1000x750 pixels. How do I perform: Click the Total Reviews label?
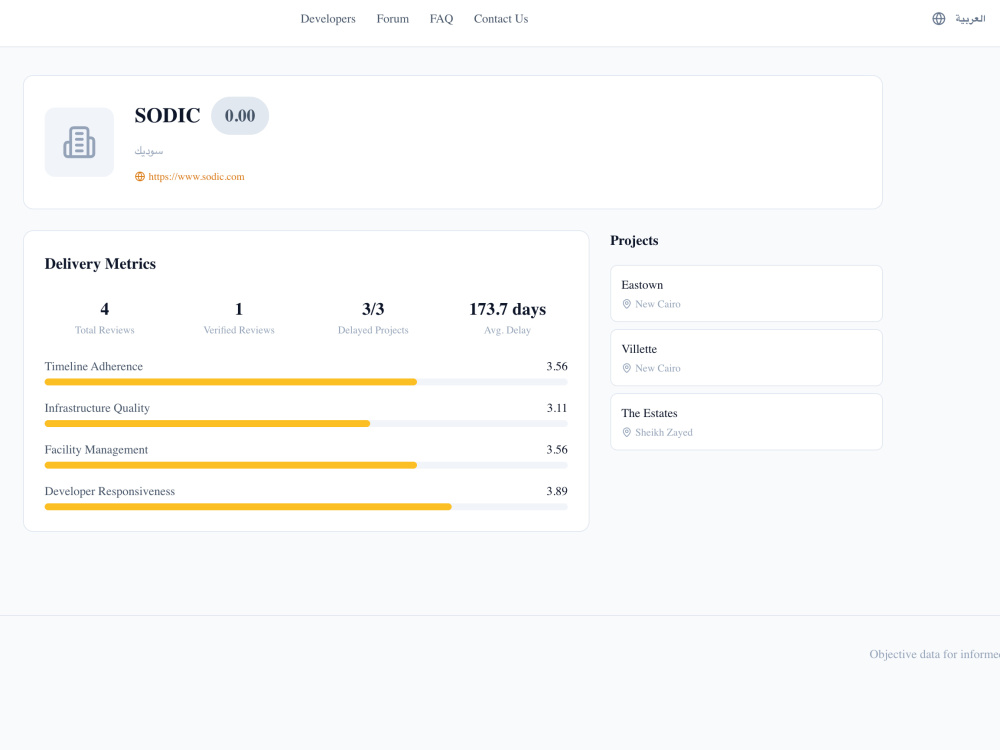[105, 330]
